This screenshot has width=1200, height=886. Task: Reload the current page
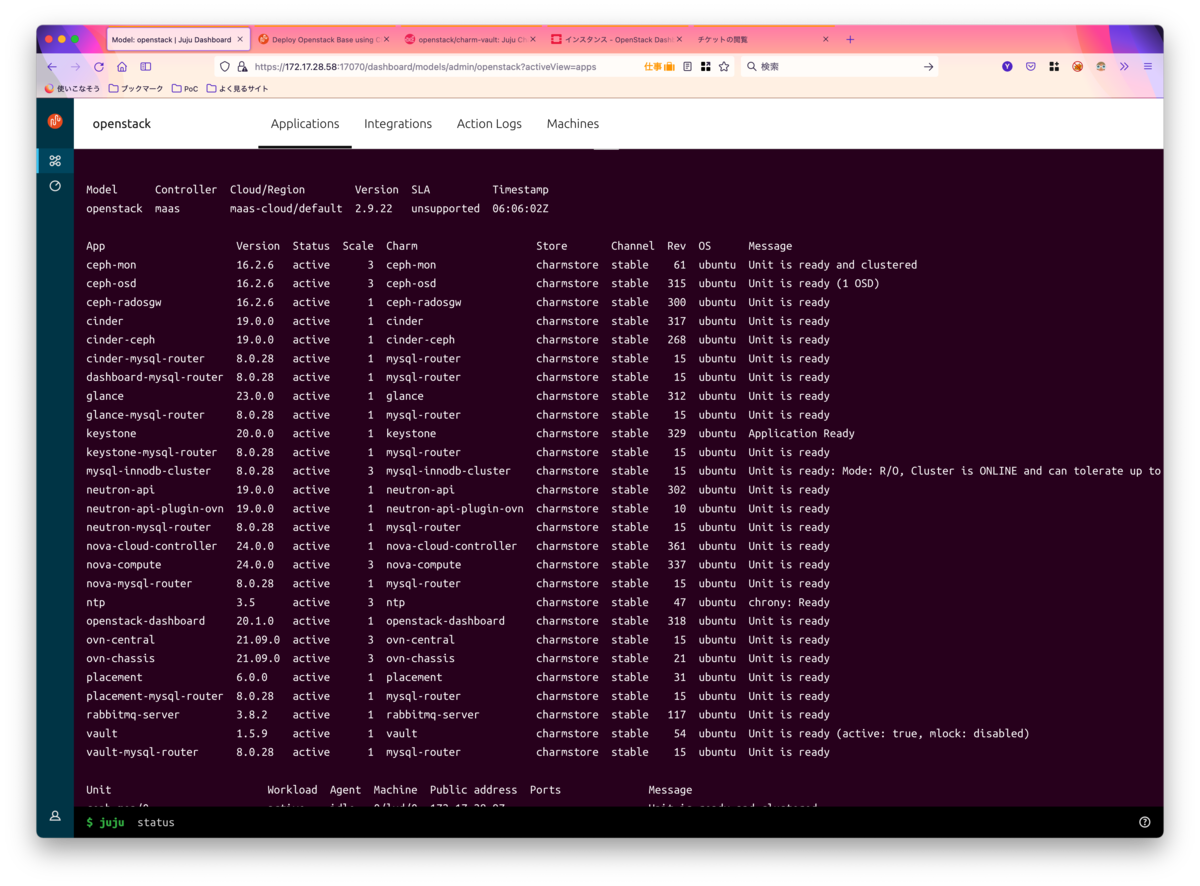pyautogui.click(x=98, y=67)
